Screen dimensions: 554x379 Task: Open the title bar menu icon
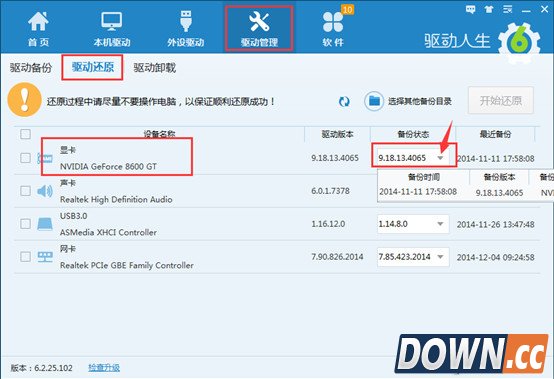[x=507, y=9]
